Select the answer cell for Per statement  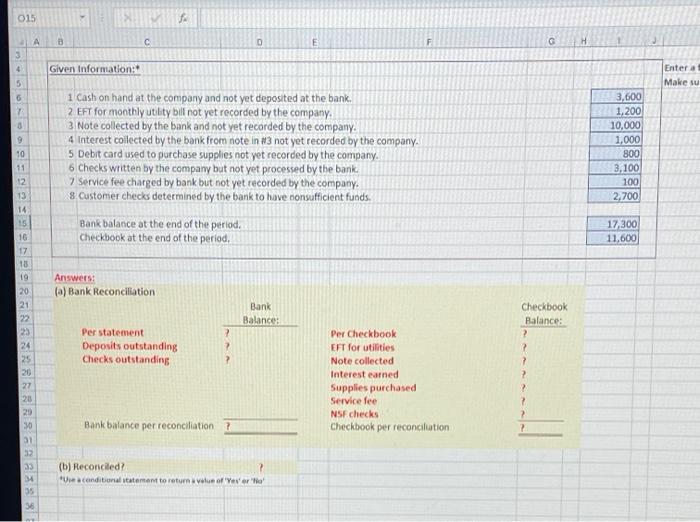point(260,333)
